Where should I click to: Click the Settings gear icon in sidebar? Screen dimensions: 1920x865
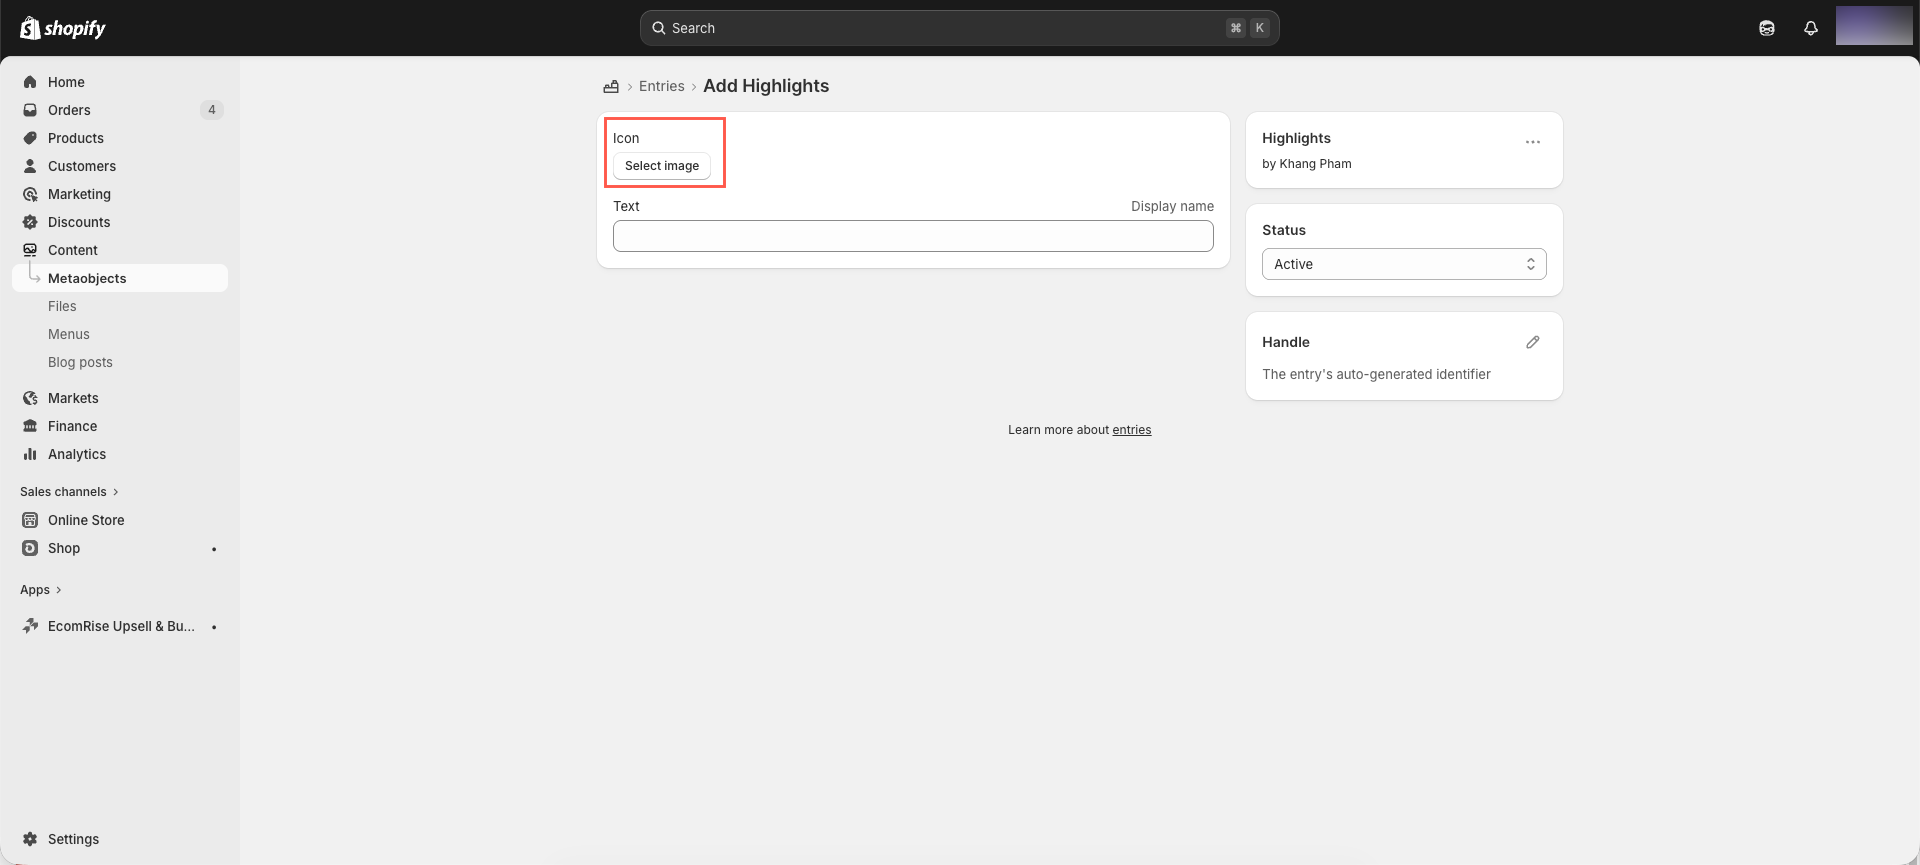click(x=30, y=839)
